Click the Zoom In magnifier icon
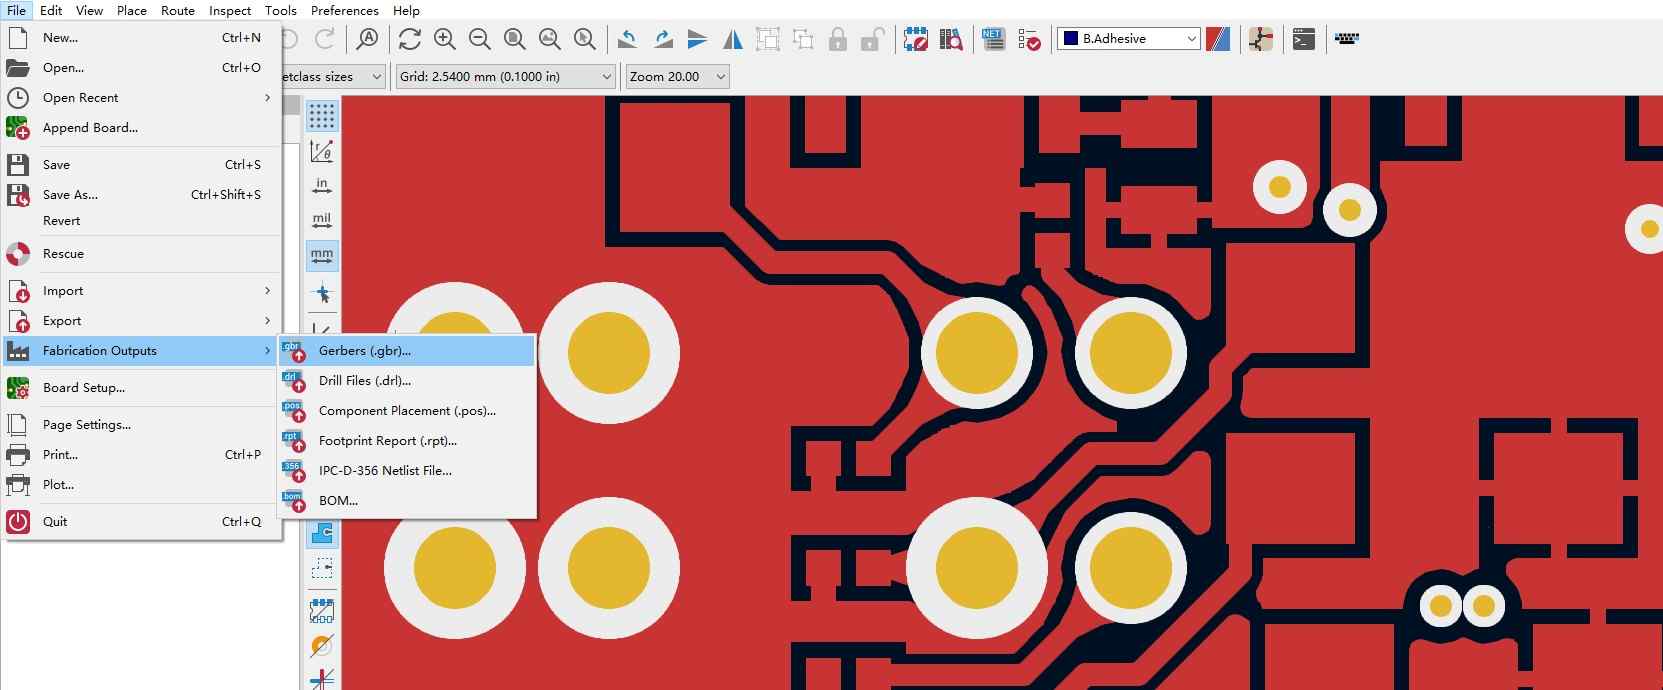The width and height of the screenshot is (1663, 690). (444, 39)
